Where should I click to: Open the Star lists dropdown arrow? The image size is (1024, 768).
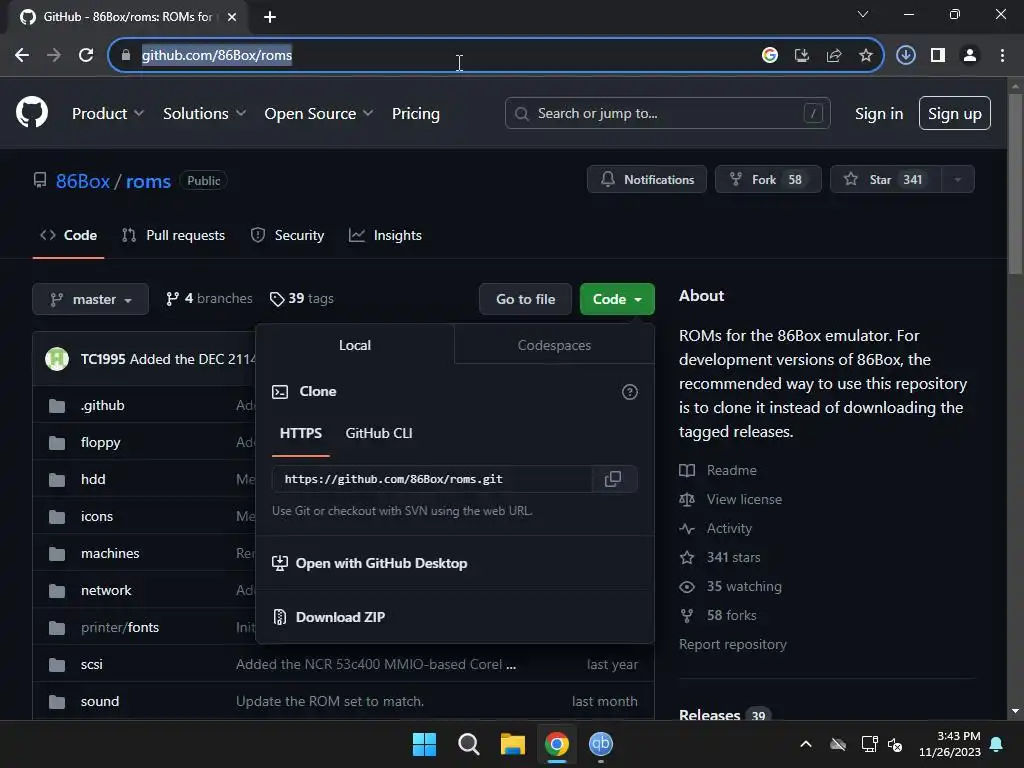(x=957, y=179)
